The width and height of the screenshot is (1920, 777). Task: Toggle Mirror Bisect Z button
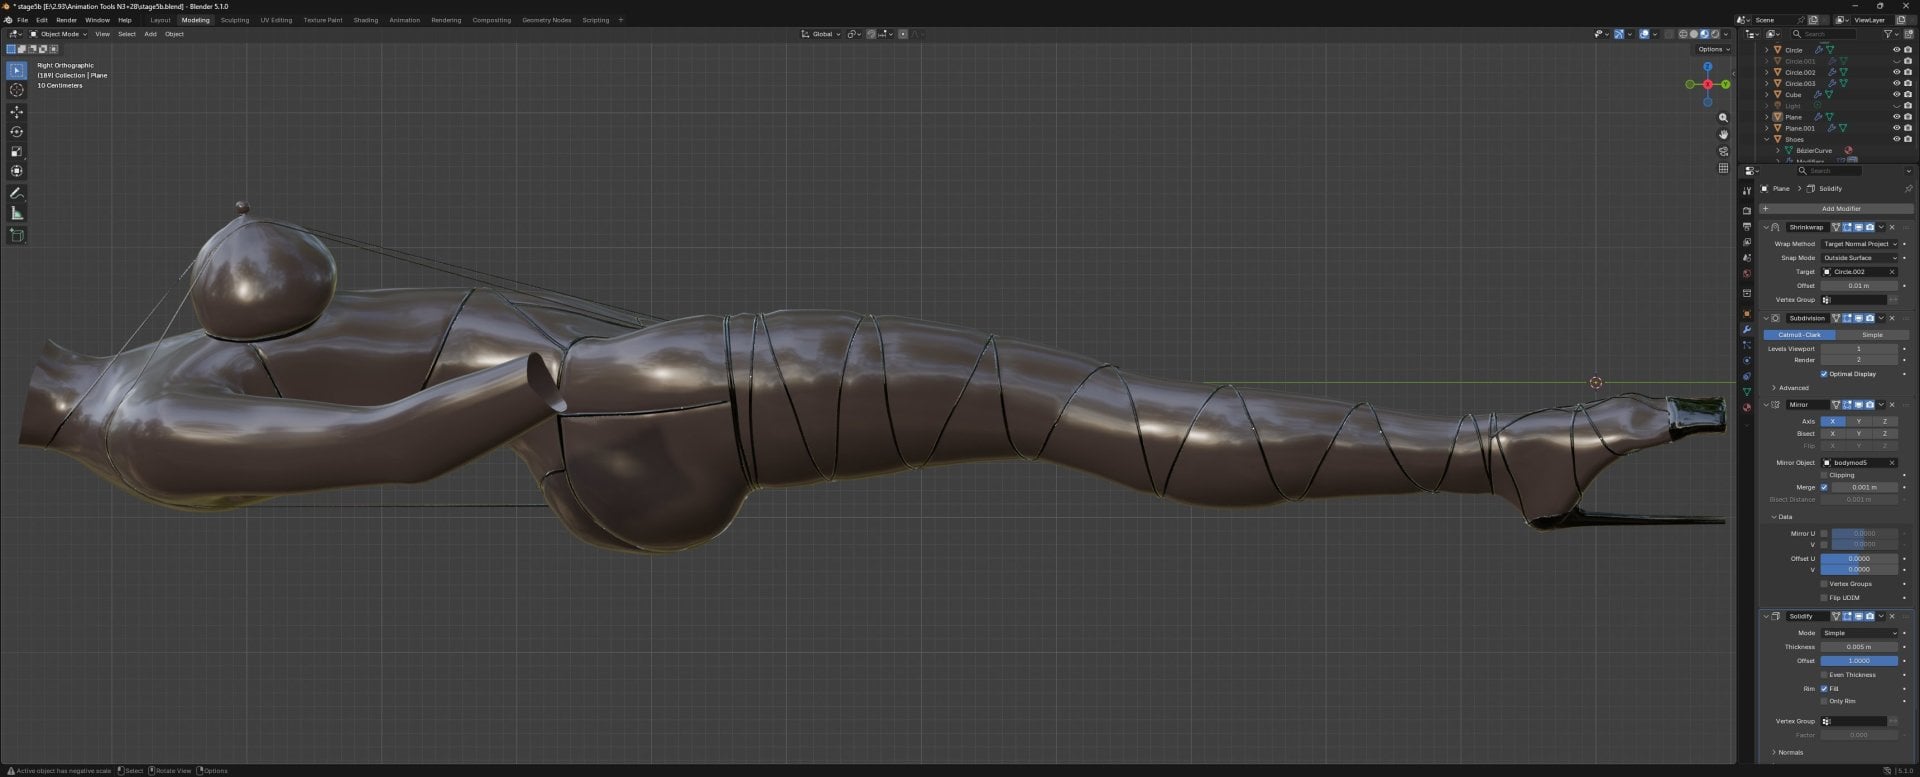(1885, 434)
